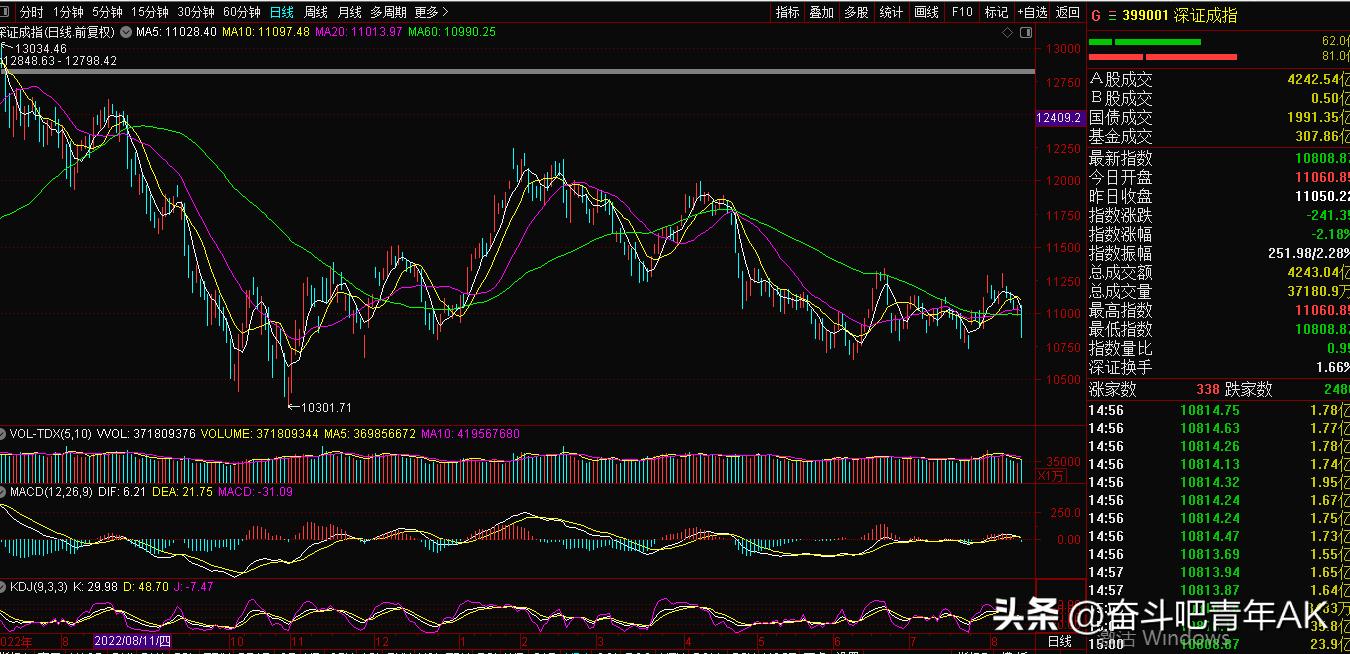This screenshot has width=1350, height=654.
Task: Click the red G icon beside 399001
Action: coord(1096,15)
